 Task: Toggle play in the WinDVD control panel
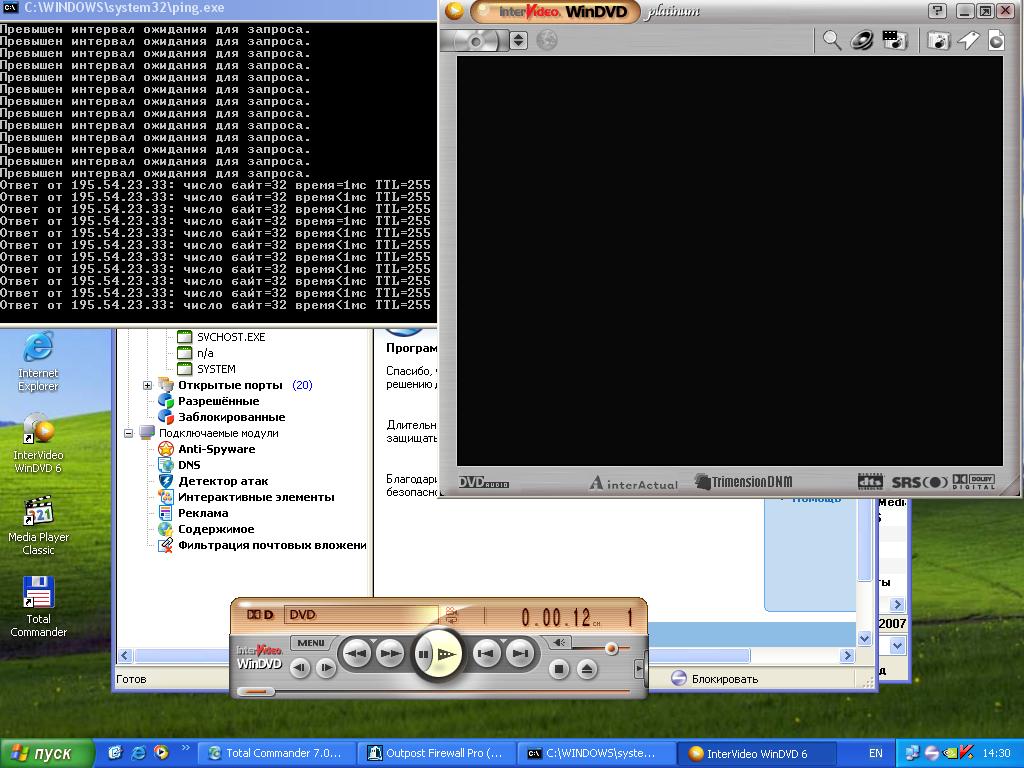coord(448,655)
